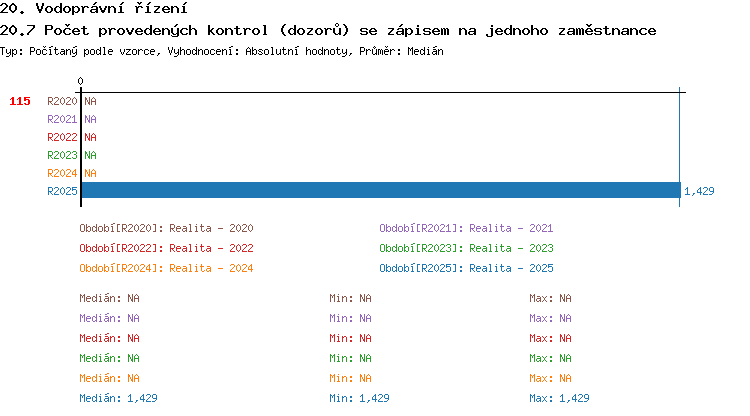Click the blue Max: 1,429 statistic
This screenshot has height=416, width=750.
[x=559, y=398]
